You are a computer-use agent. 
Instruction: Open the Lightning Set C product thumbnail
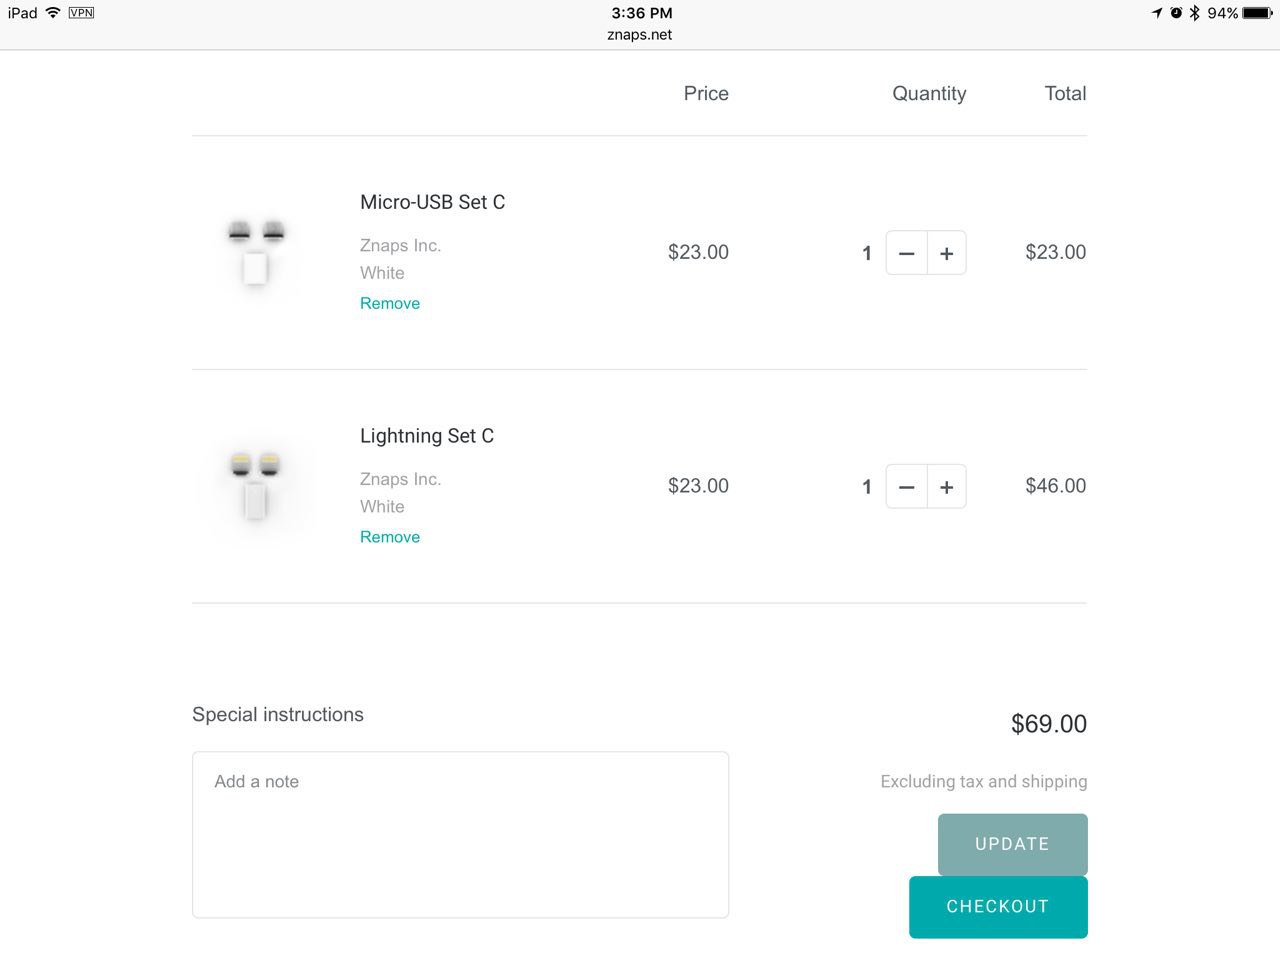point(256,486)
